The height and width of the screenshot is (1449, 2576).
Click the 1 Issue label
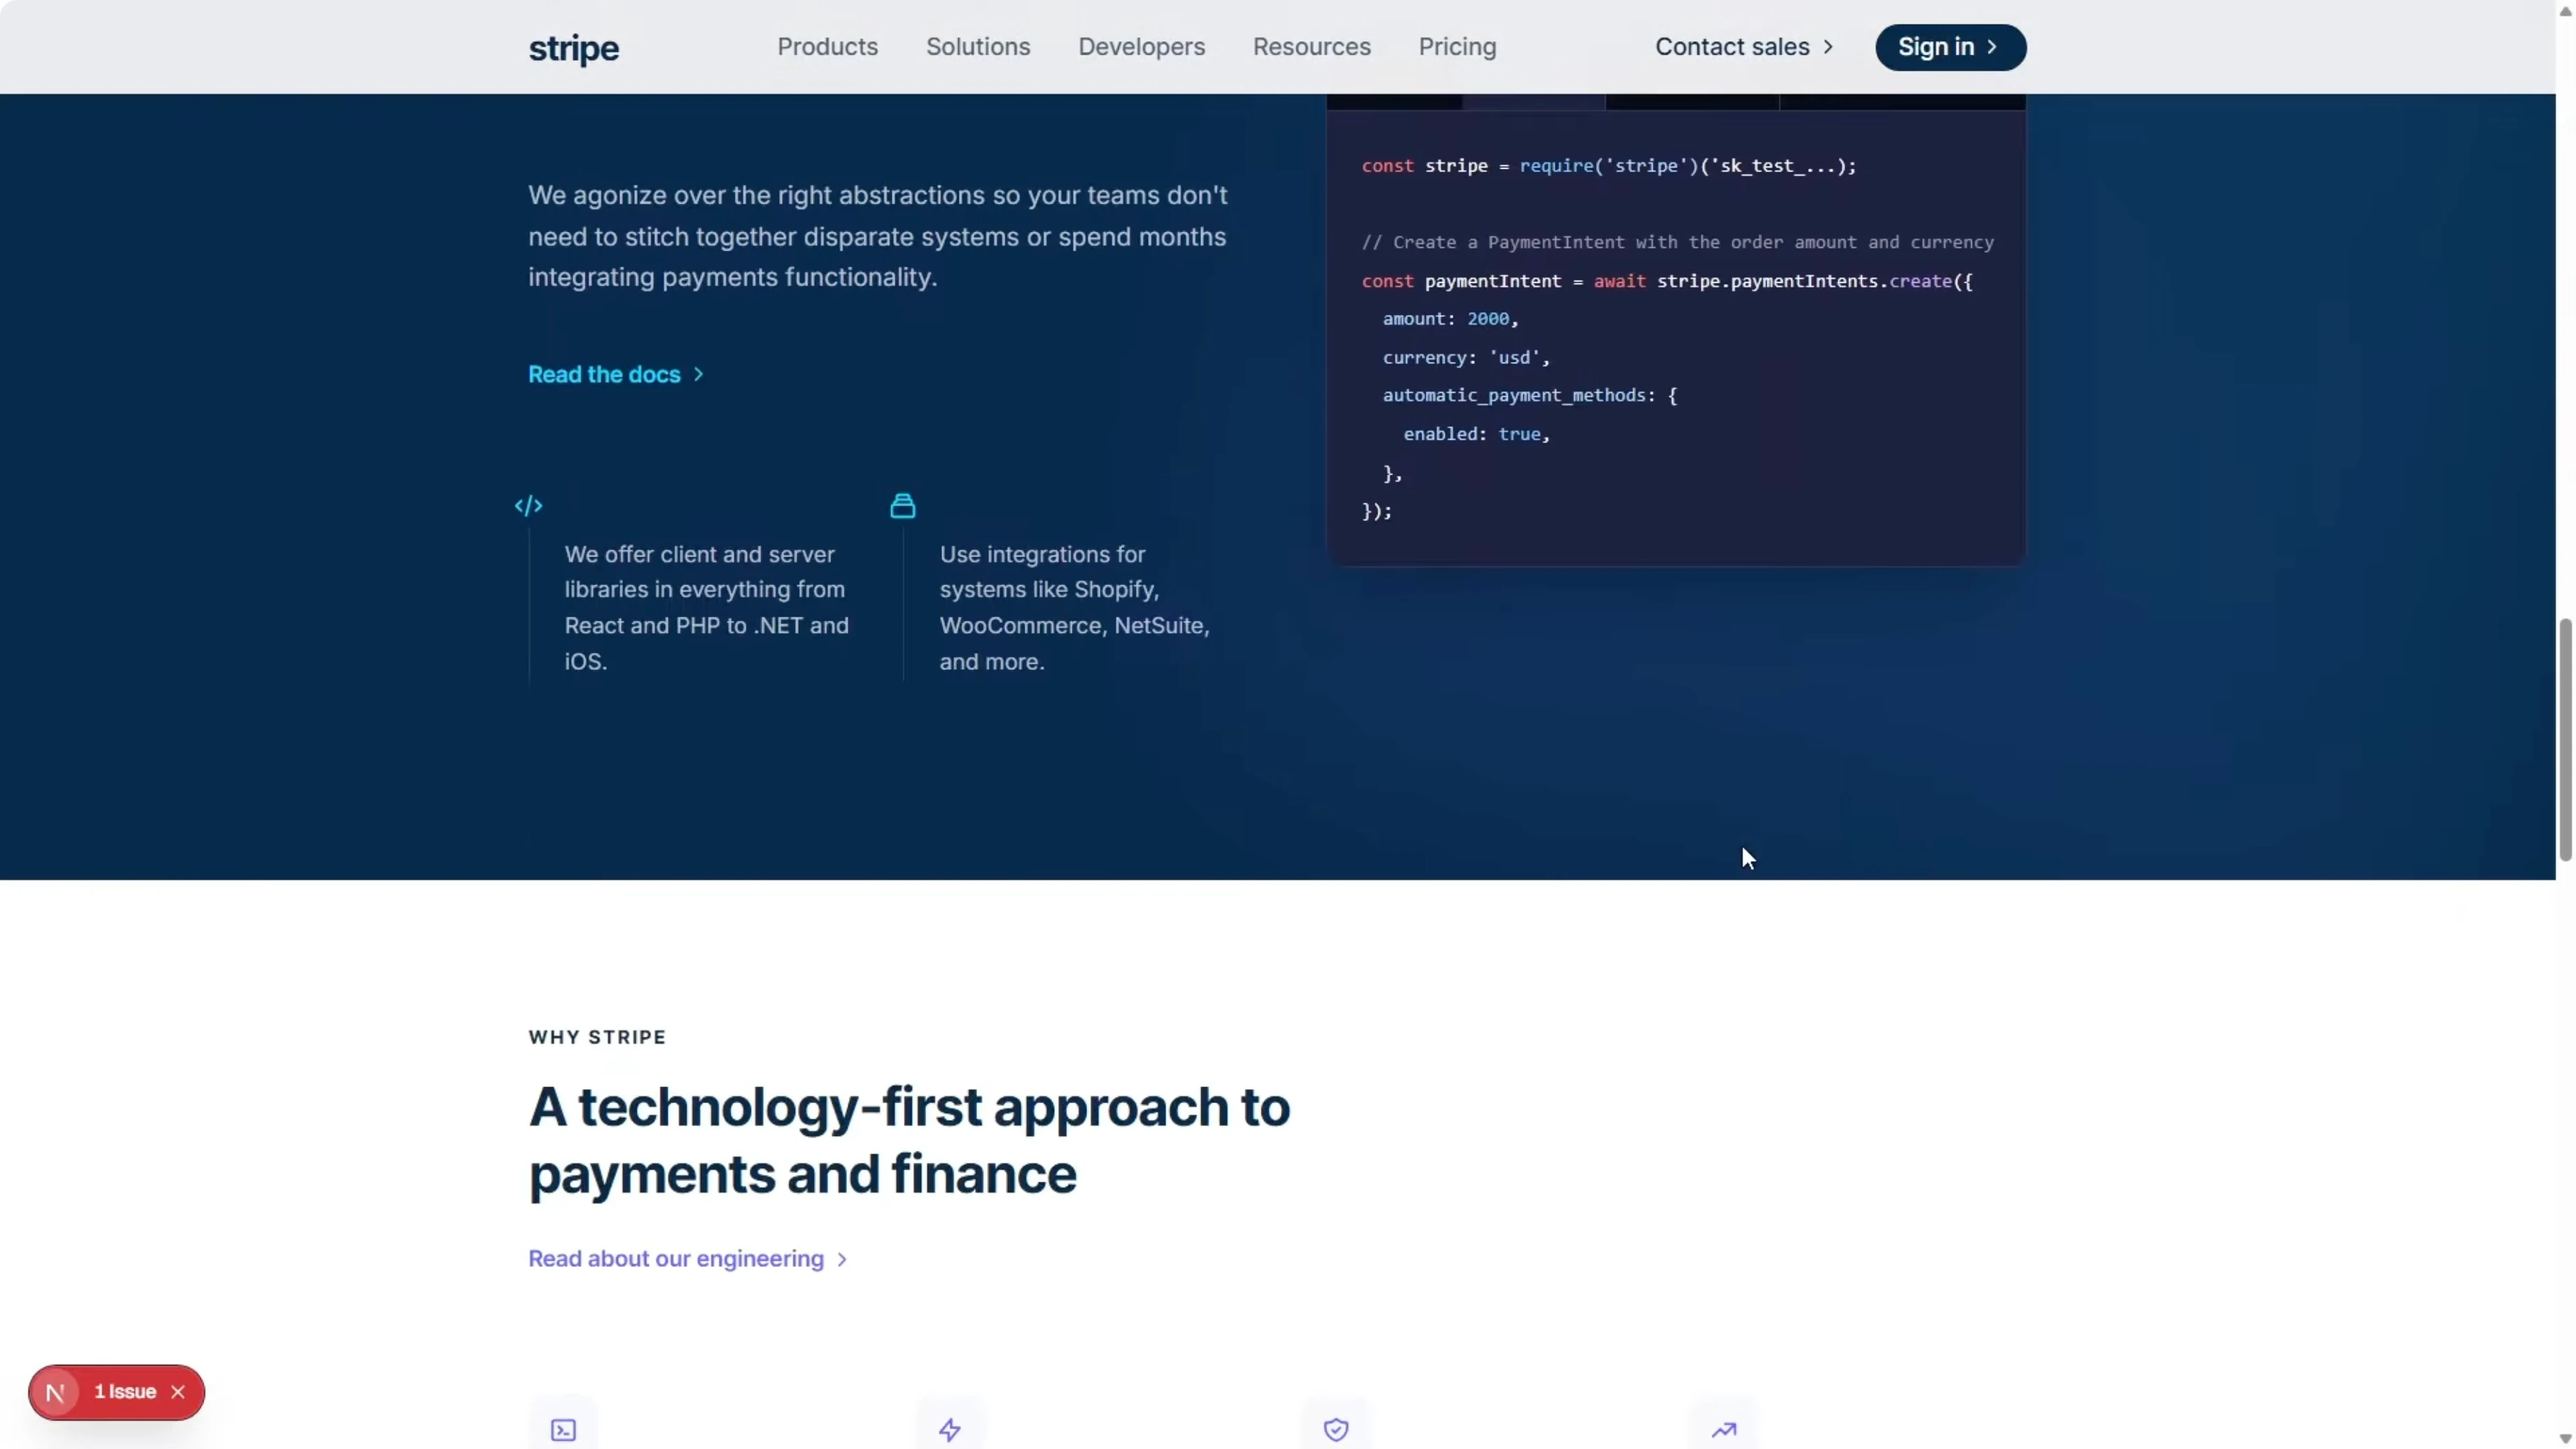[x=125, y=1392]
